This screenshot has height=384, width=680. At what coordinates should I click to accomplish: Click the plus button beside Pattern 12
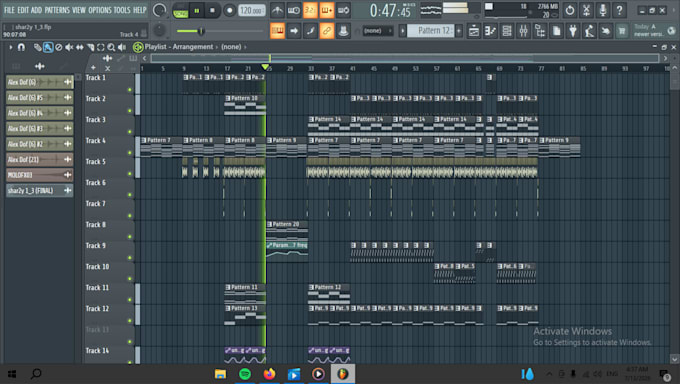tap(459, 31)
